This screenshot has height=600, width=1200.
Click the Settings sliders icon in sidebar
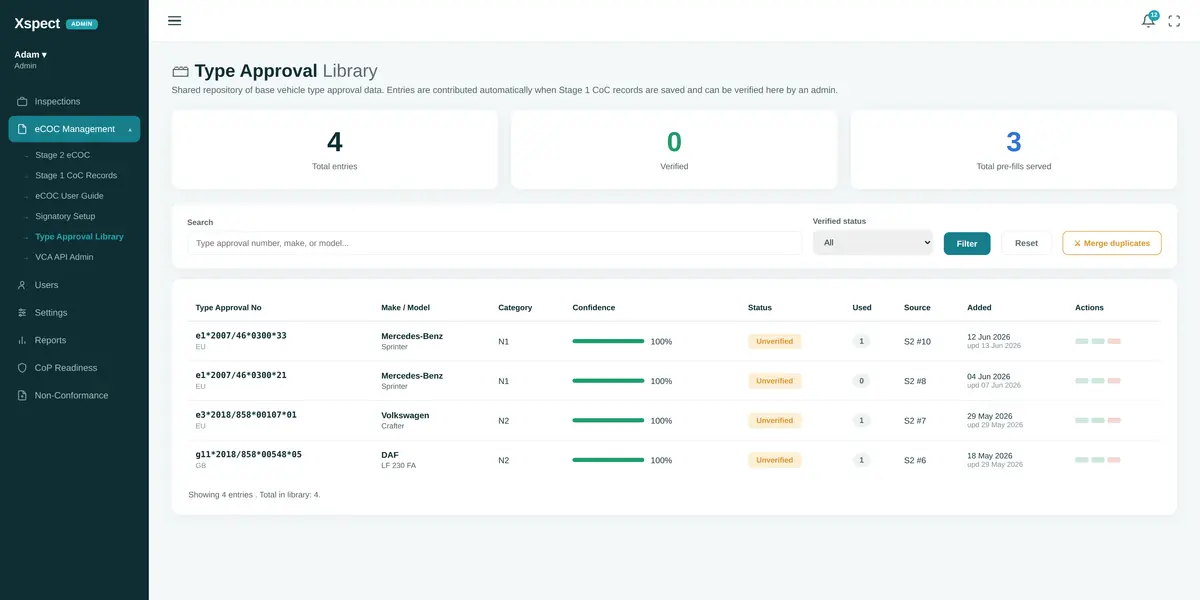pos(22,313)
